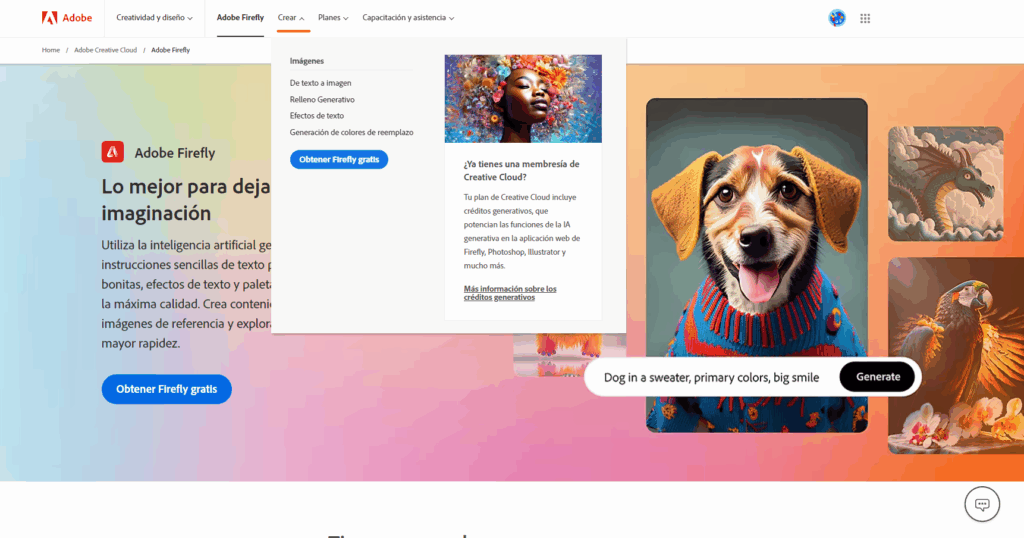1024x538 pixels.
Task: Click Obtener Firefly gratis in dropdown
Action: tap(339, 159)
